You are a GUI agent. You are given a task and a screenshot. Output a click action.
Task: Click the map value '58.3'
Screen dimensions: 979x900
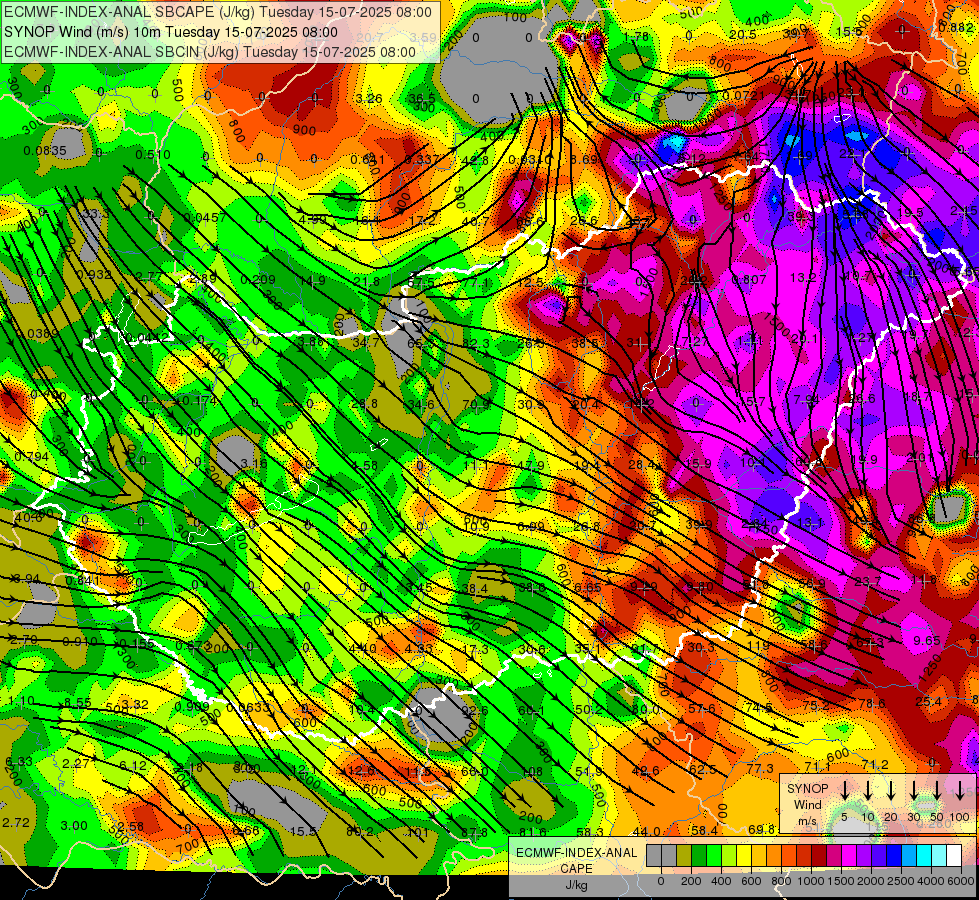pos(590,832)
